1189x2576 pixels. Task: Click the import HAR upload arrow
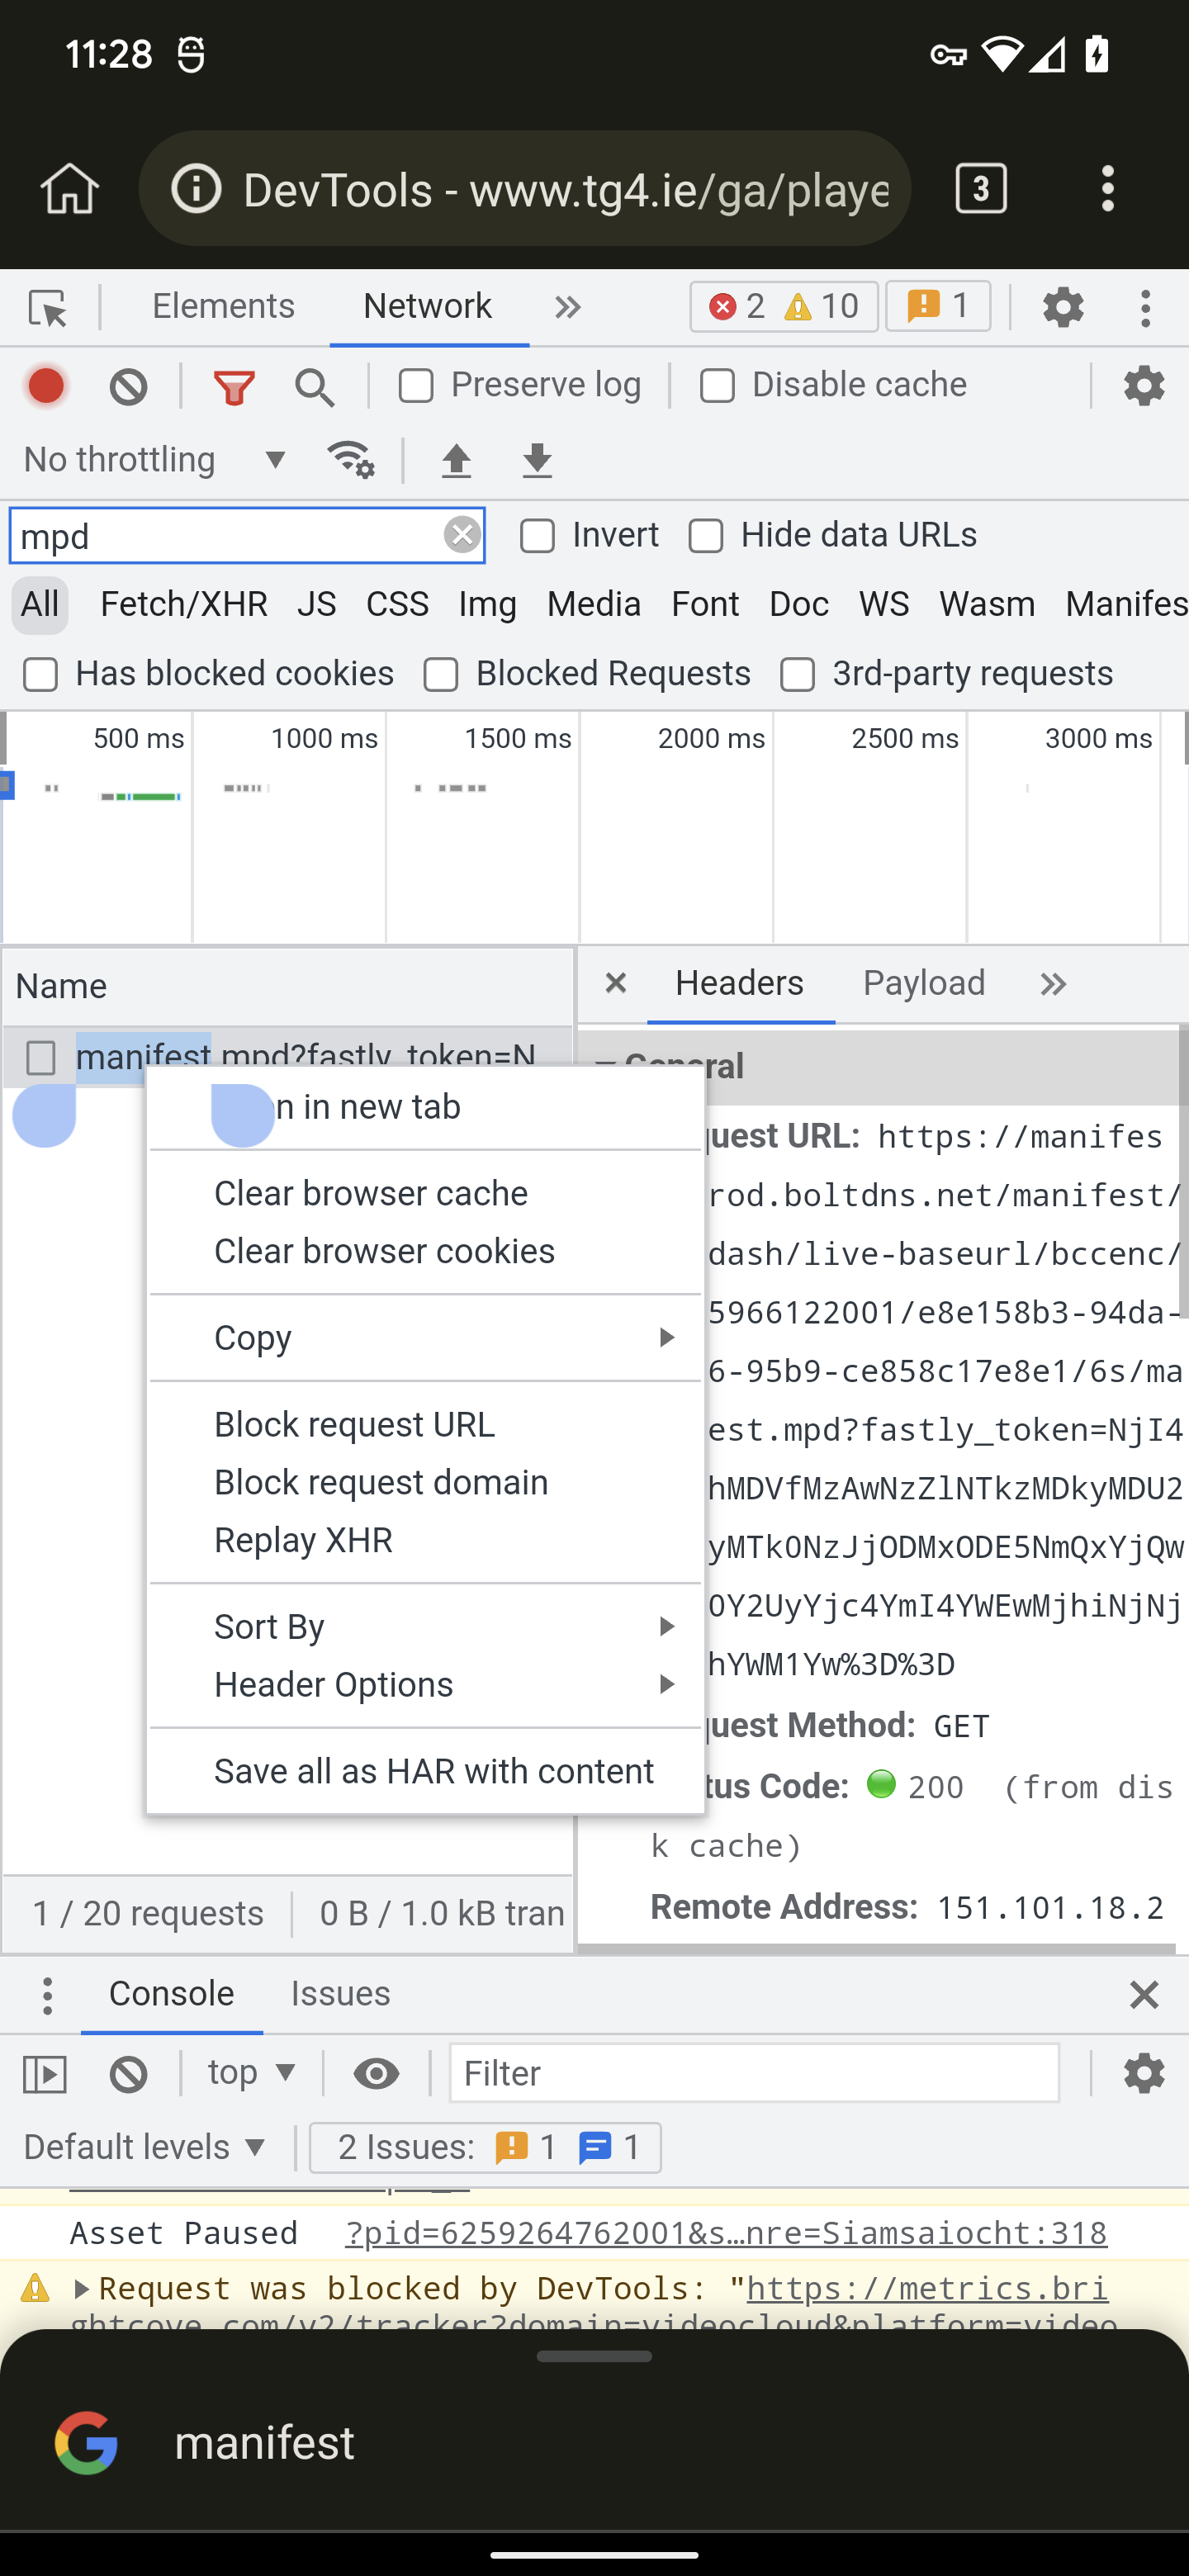[456, 460]
